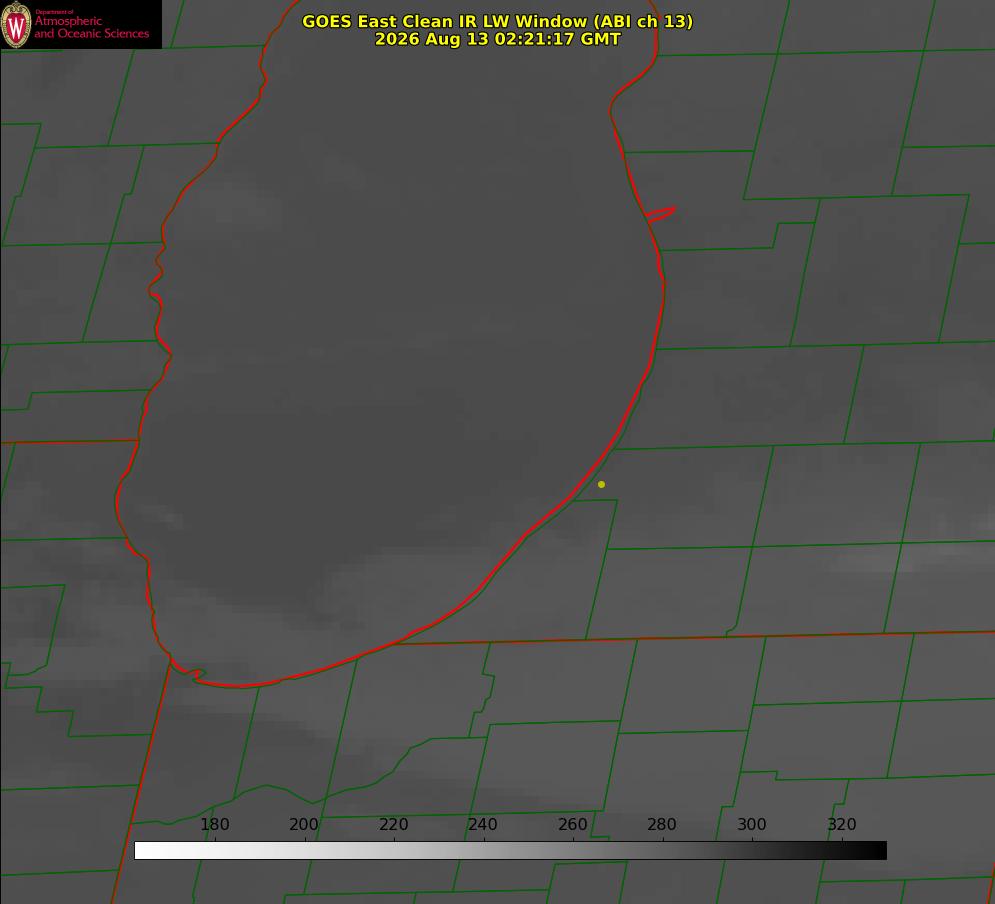Image resolution: width=995 pixels, height=904 pixels.
Task: Click the 2026 Aug 13 02:21:17 GMT timestamp
Action: [x=498, y=39]
